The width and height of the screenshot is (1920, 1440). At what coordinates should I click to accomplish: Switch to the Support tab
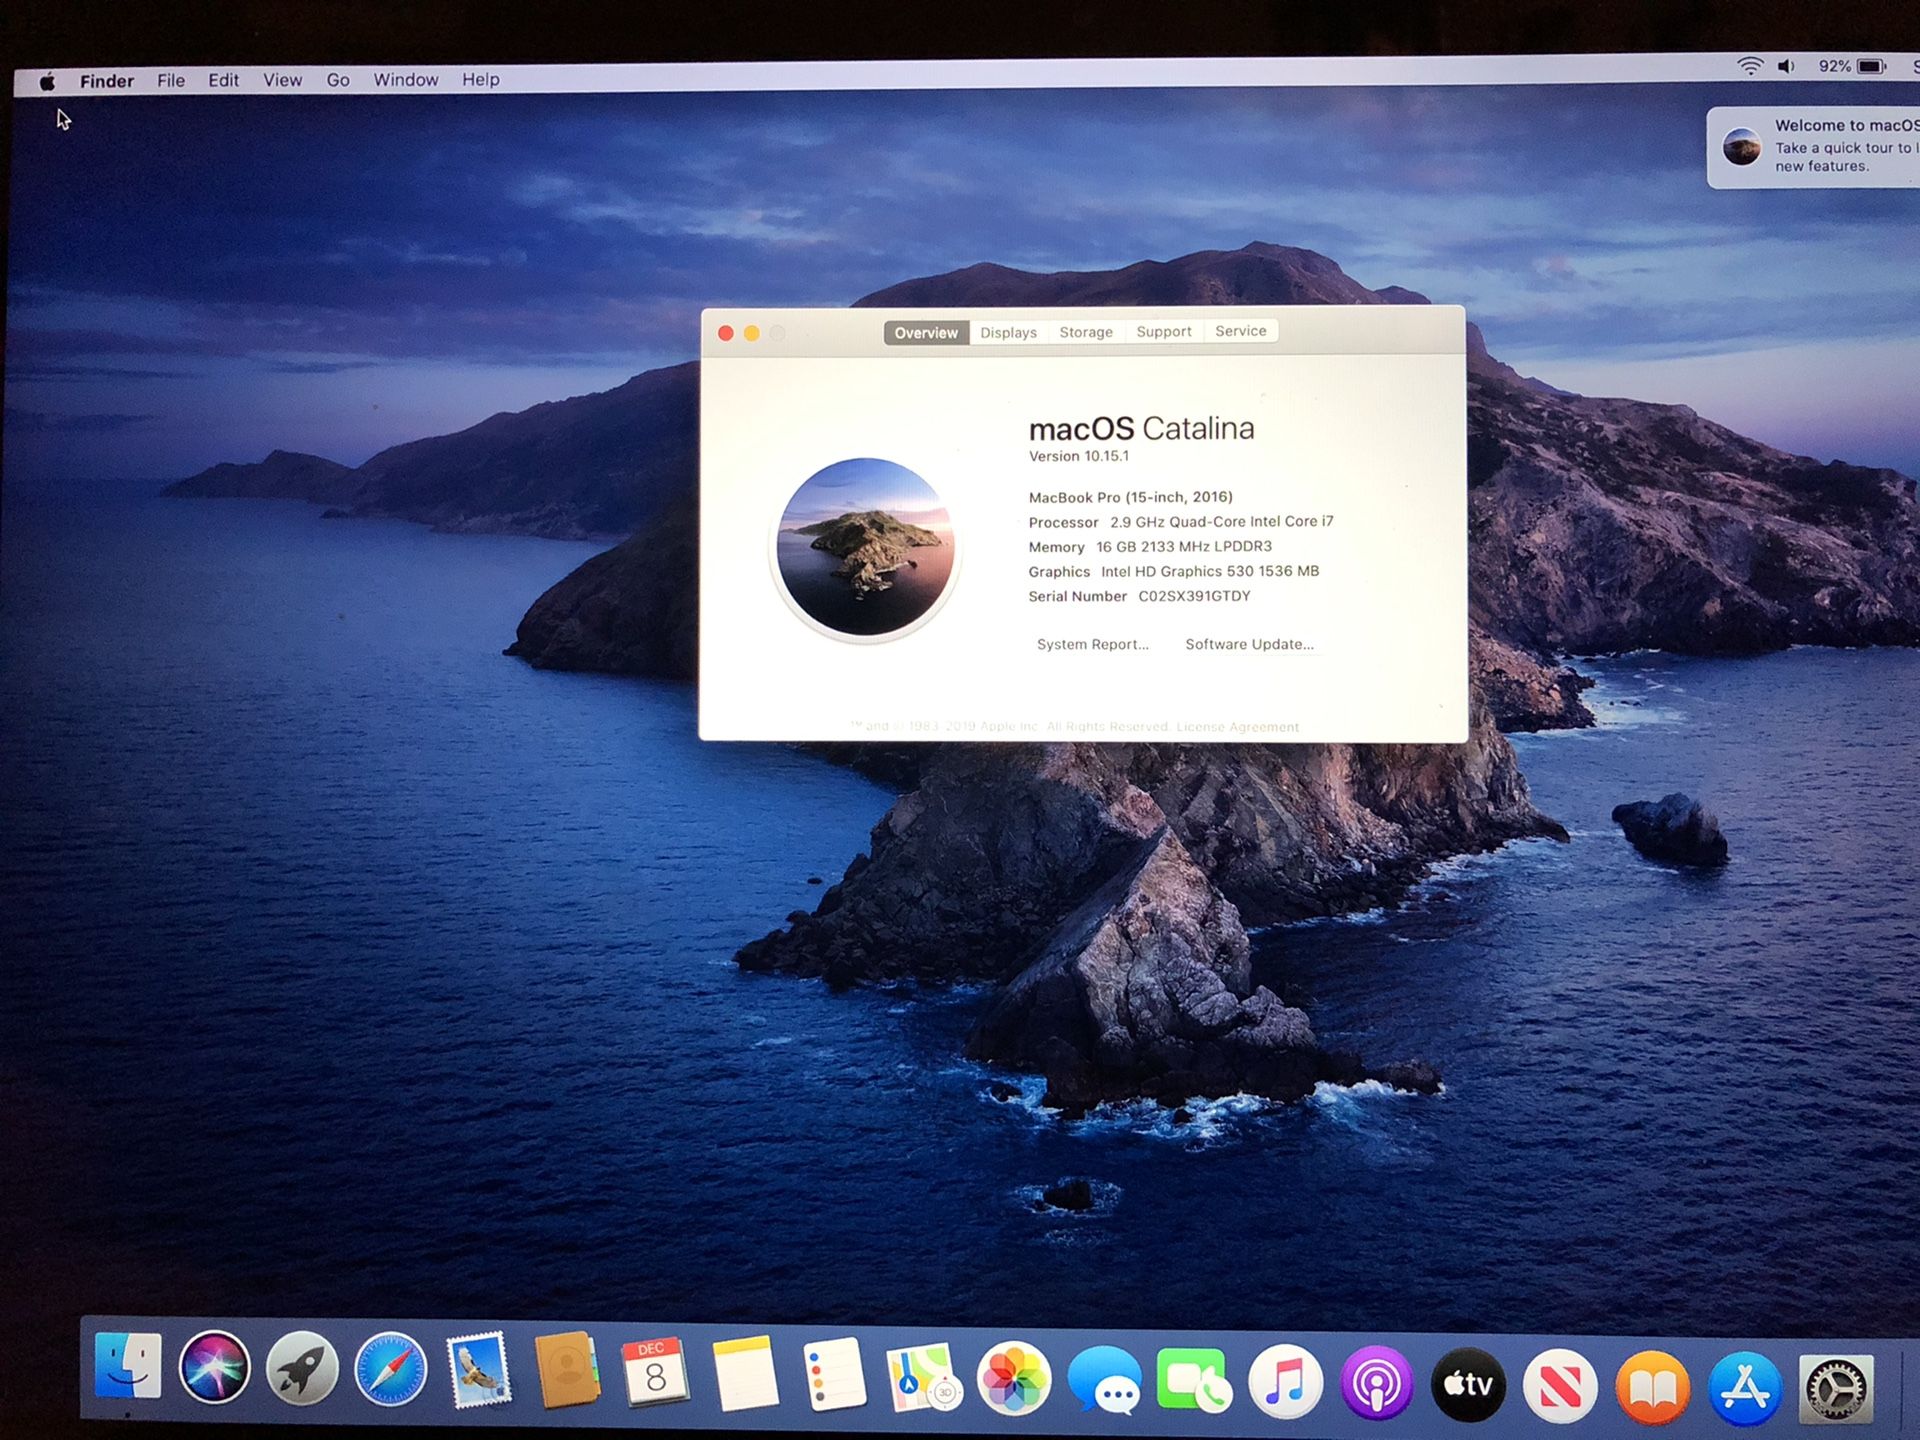[x=1164, y=332]
